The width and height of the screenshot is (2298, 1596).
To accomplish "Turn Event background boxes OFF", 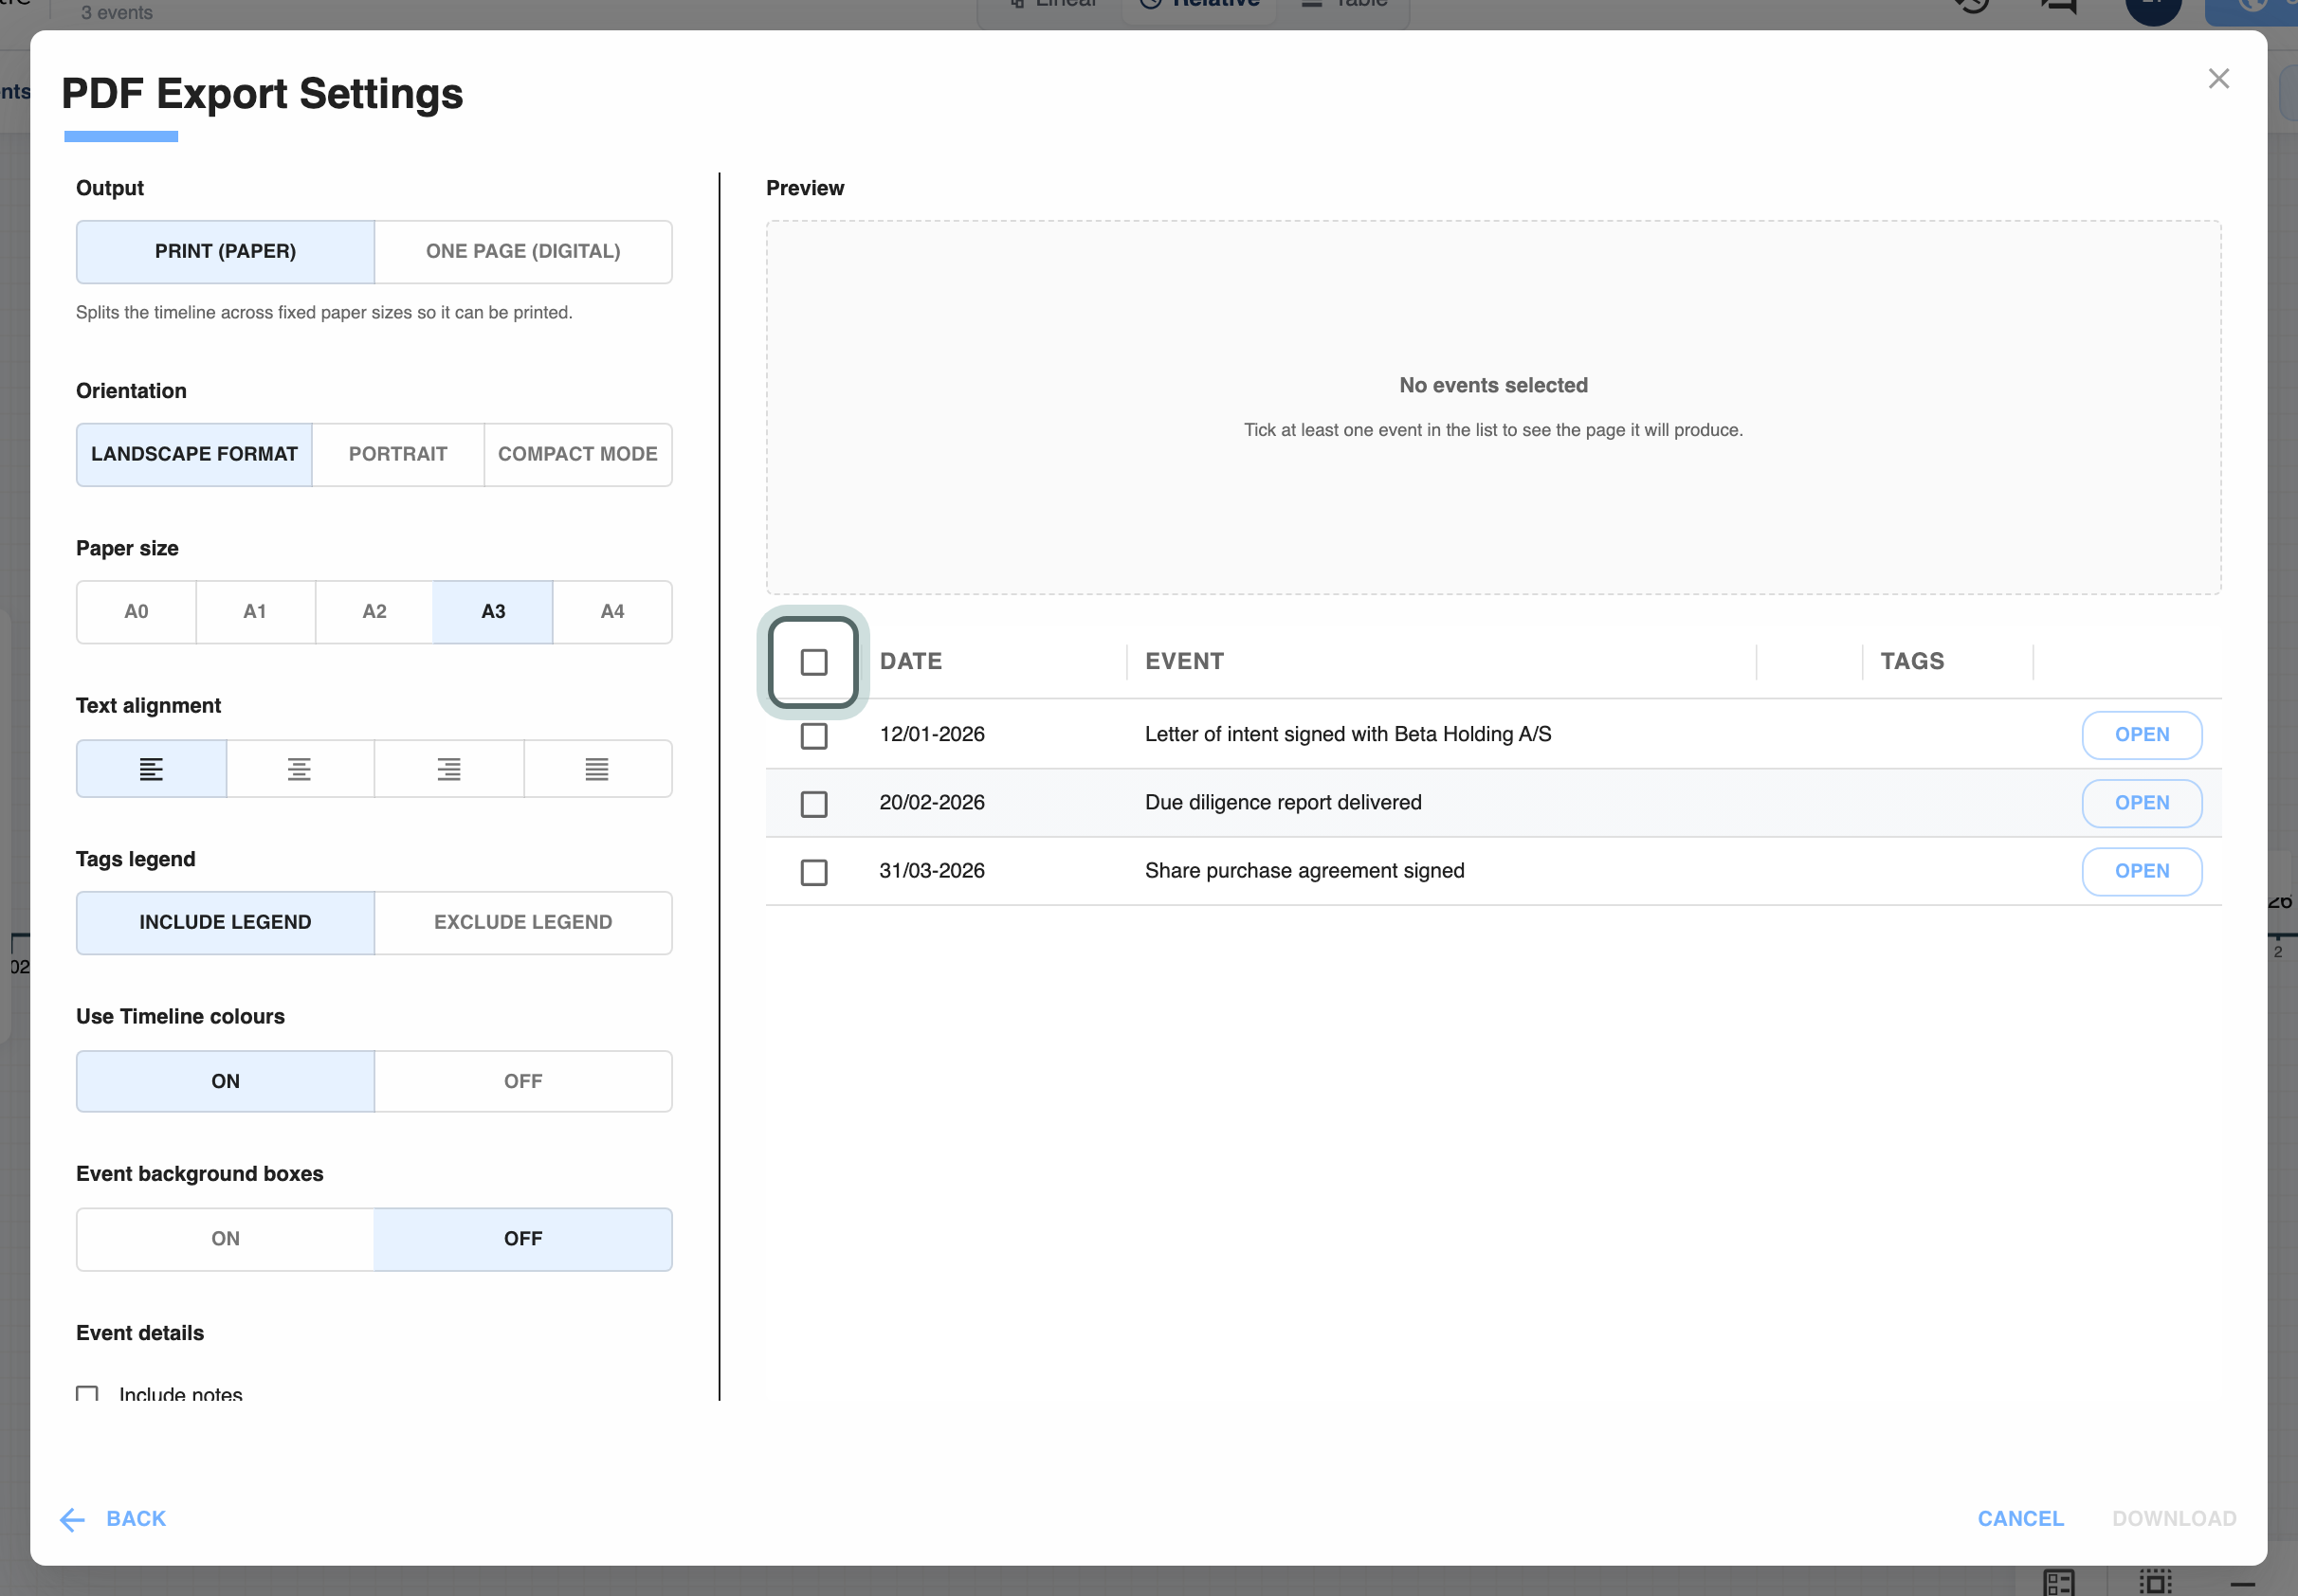I will [523, 1239].
